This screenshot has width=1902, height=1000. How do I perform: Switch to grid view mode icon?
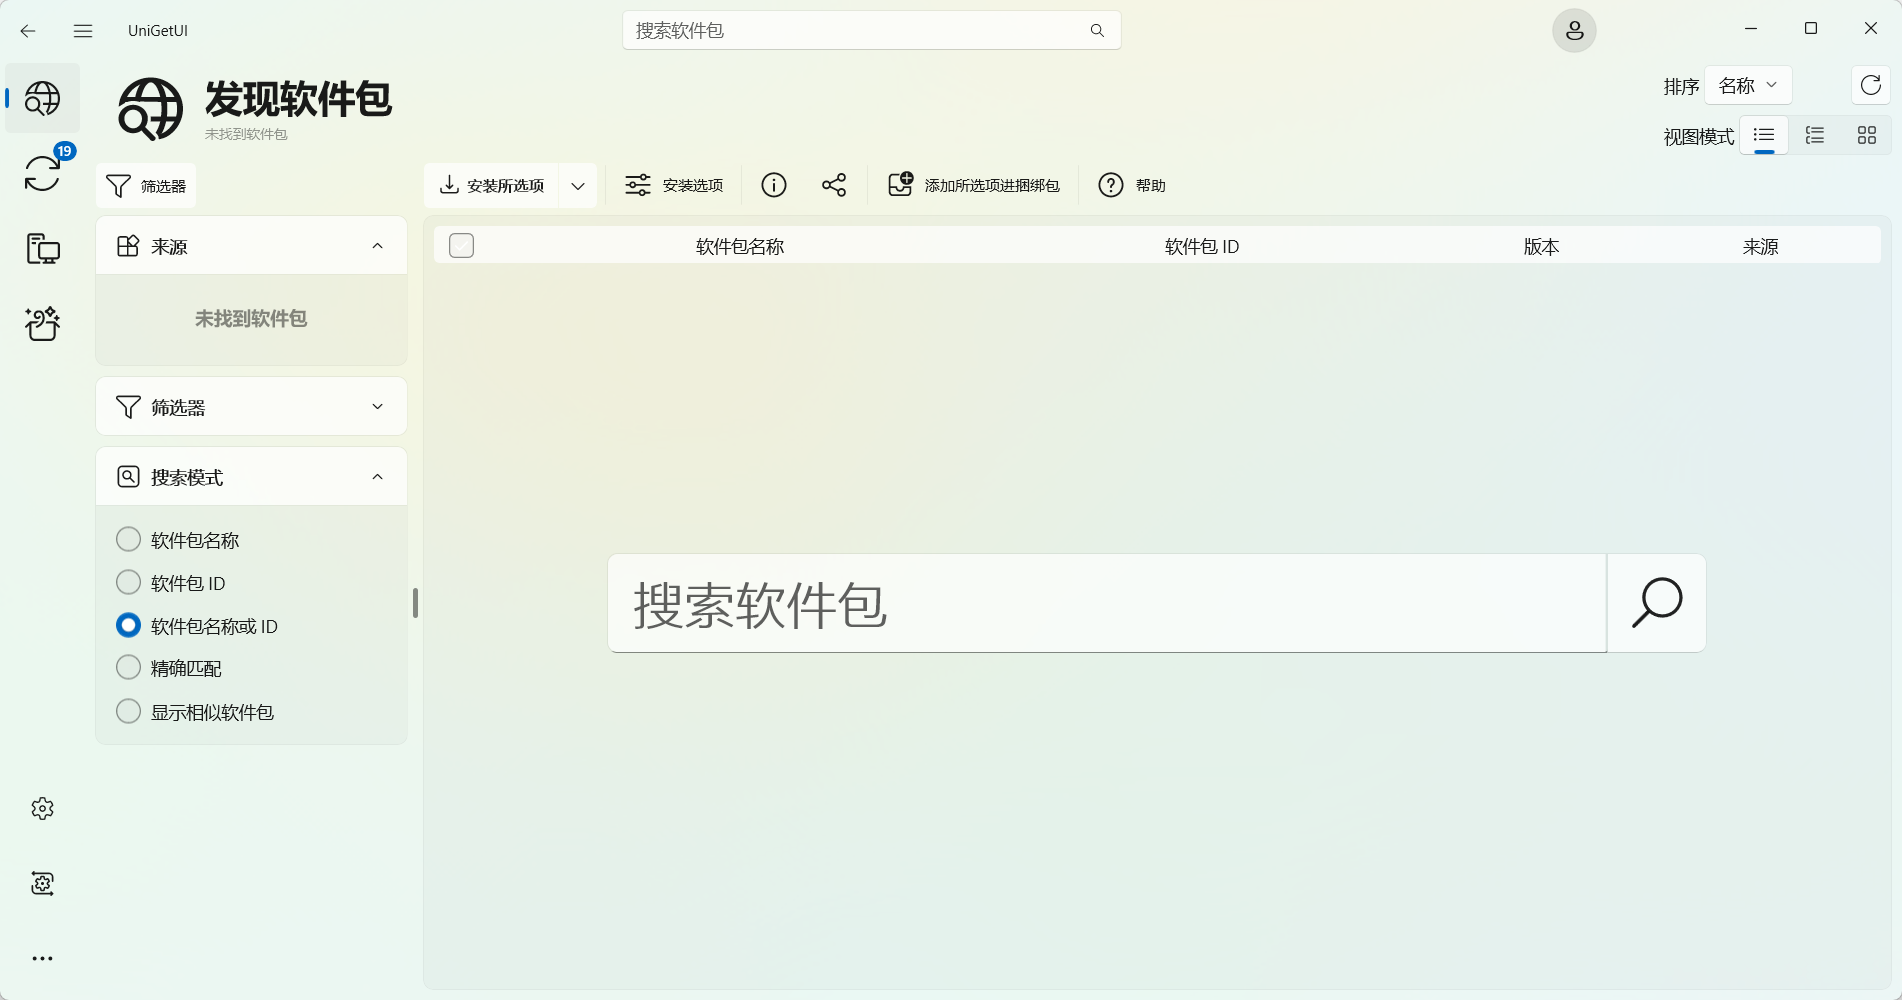(x=1866, y=136)
